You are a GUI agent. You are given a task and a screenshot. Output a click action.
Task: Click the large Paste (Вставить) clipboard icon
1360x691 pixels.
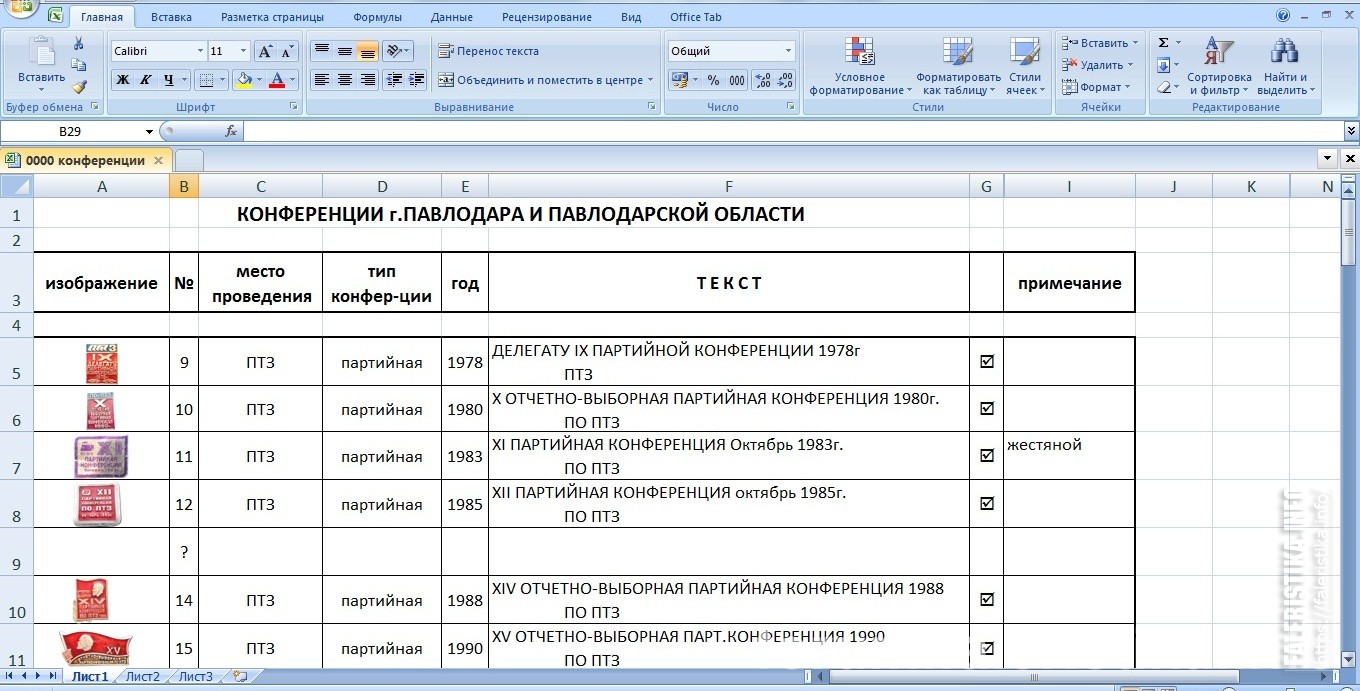pos(42,52)
